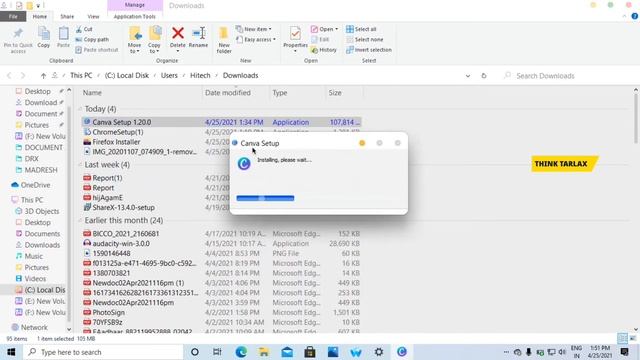
Task: Switch to the Share ribbon tab
Action: pos(67,17)
